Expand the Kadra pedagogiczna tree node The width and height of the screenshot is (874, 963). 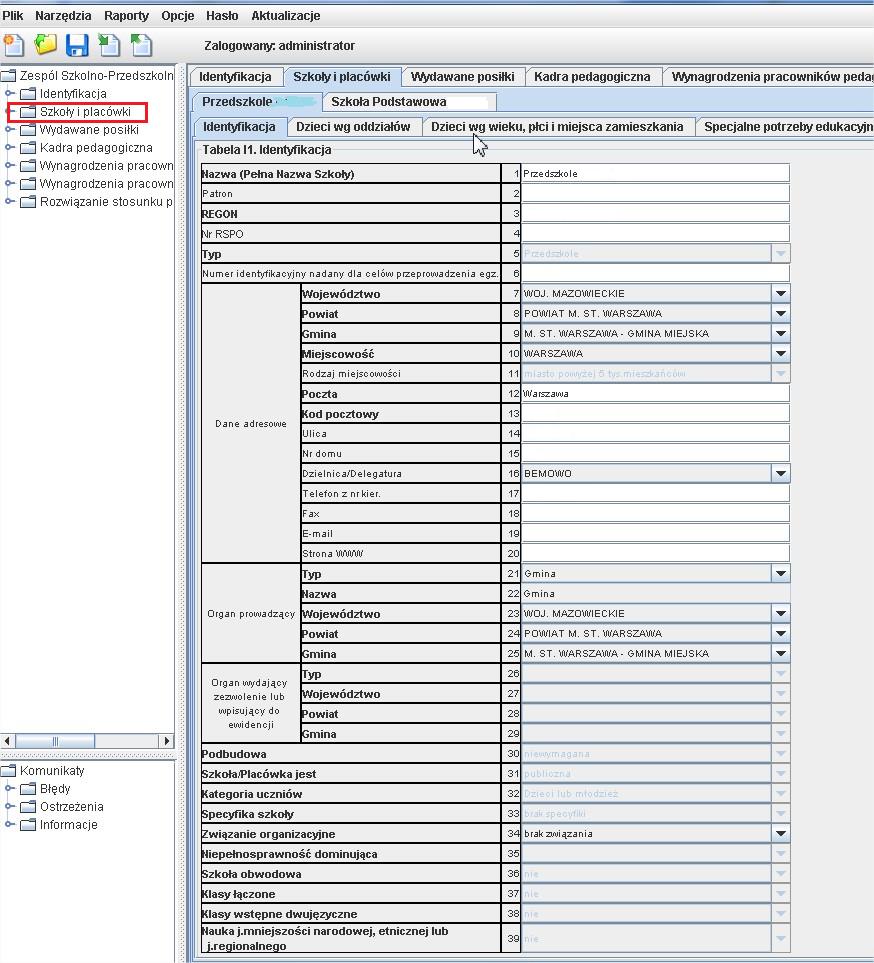click(9, 147)
